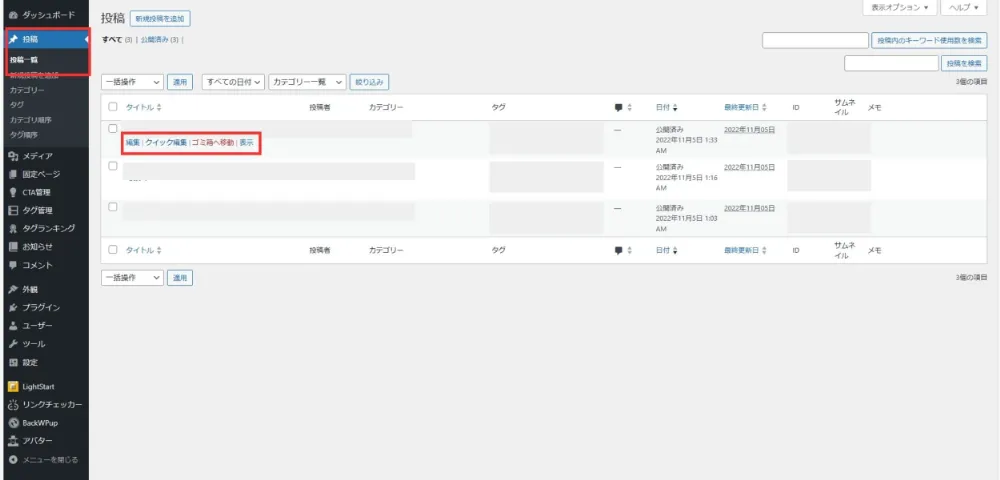The width and height of the screenshot is (1000, 480).
Task: Focus the search field beside 投稿を検索
Action: coord(892,63)
